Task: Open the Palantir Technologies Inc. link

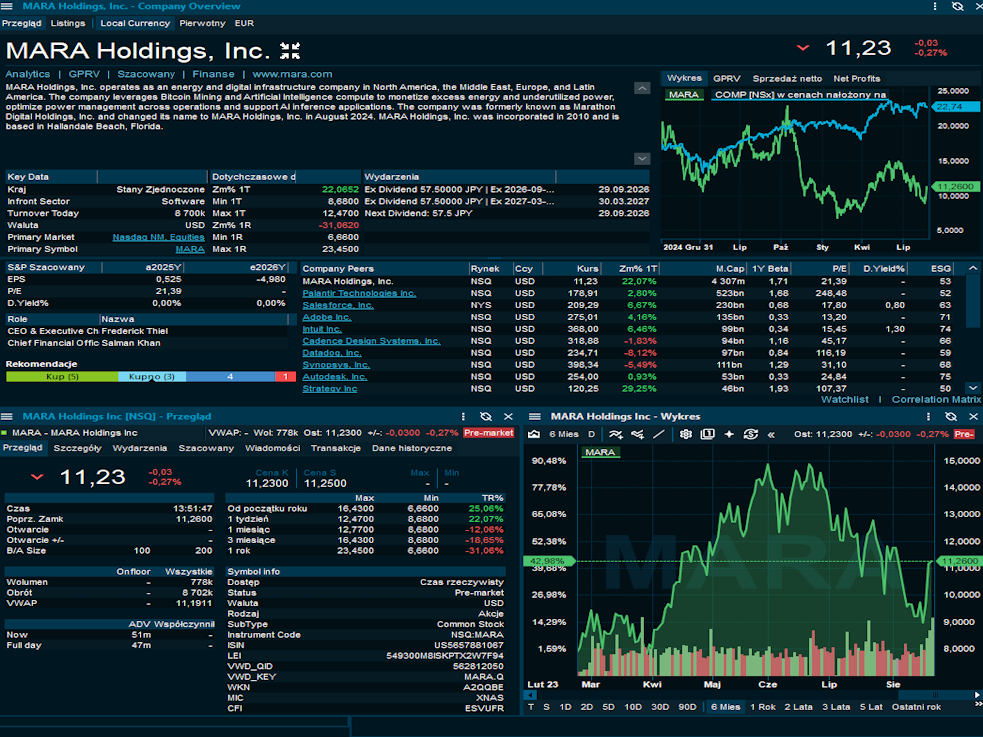Action: pyautogui.click(x=359, y=293)
